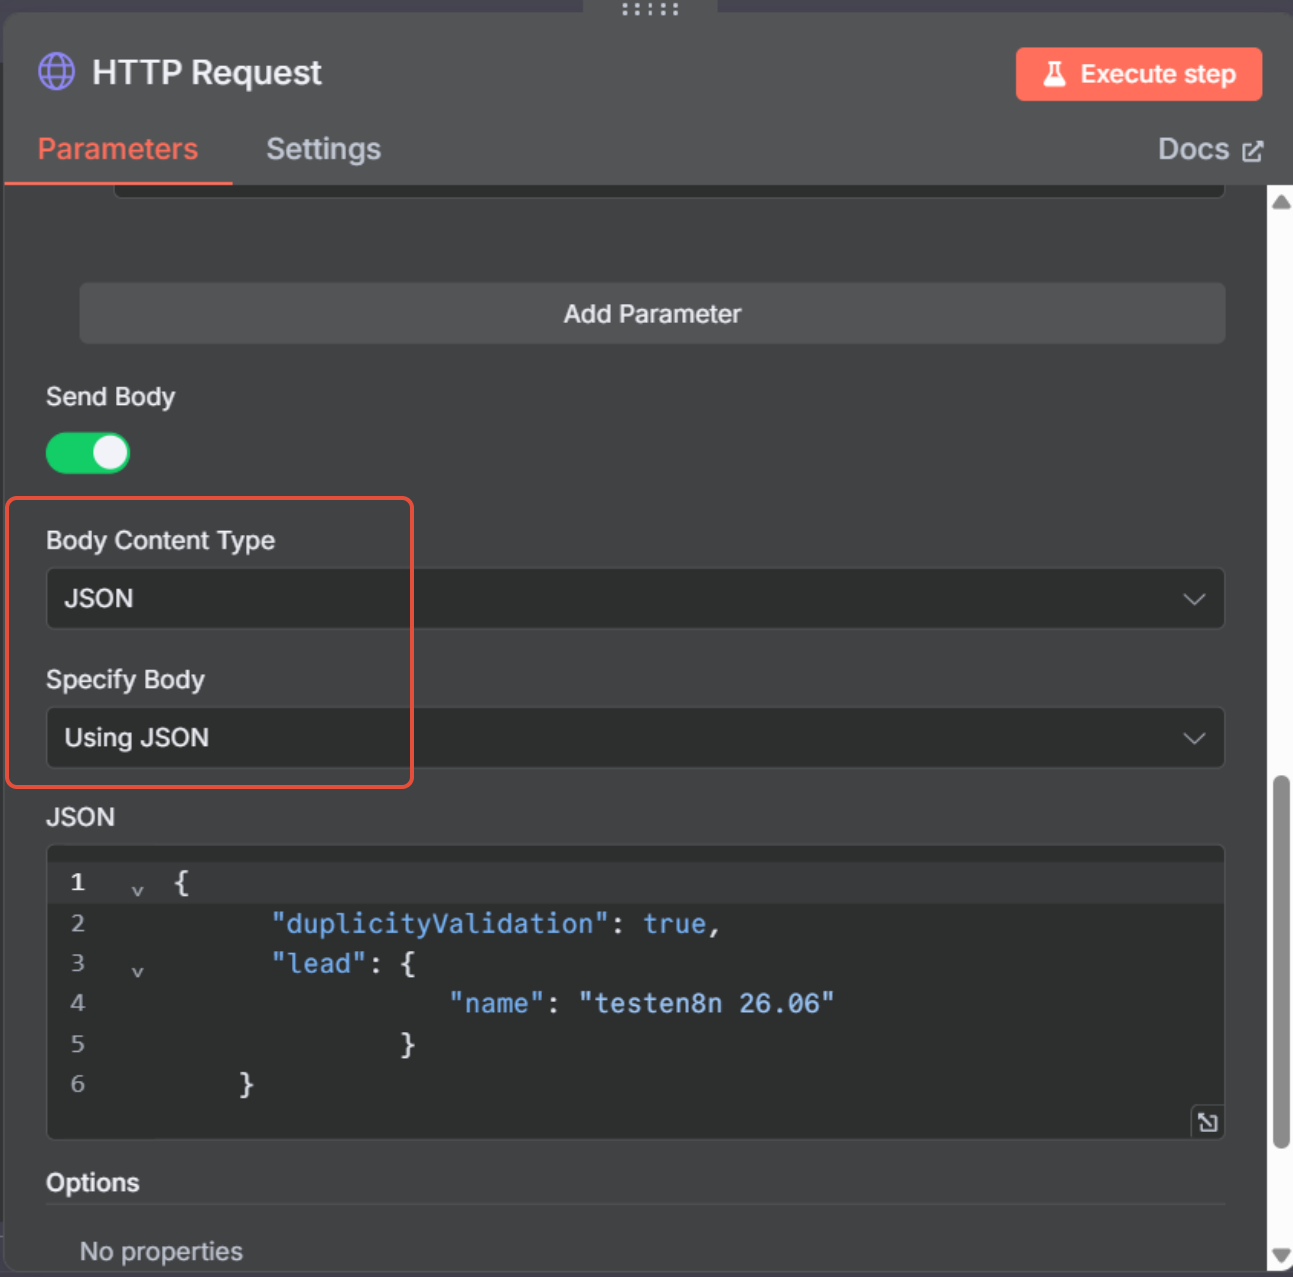Click the true value on line 2
This screenshot has width=1293, height=1277.
click(675, 923)
